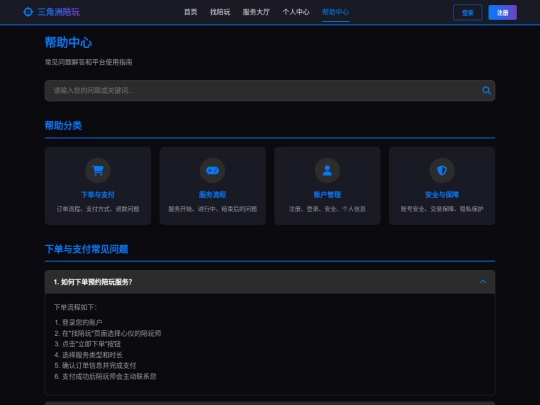Click the 下单与支付常见问题 section heading
Viewport: 540px width, 405px height.
click(x=86, y=249)
